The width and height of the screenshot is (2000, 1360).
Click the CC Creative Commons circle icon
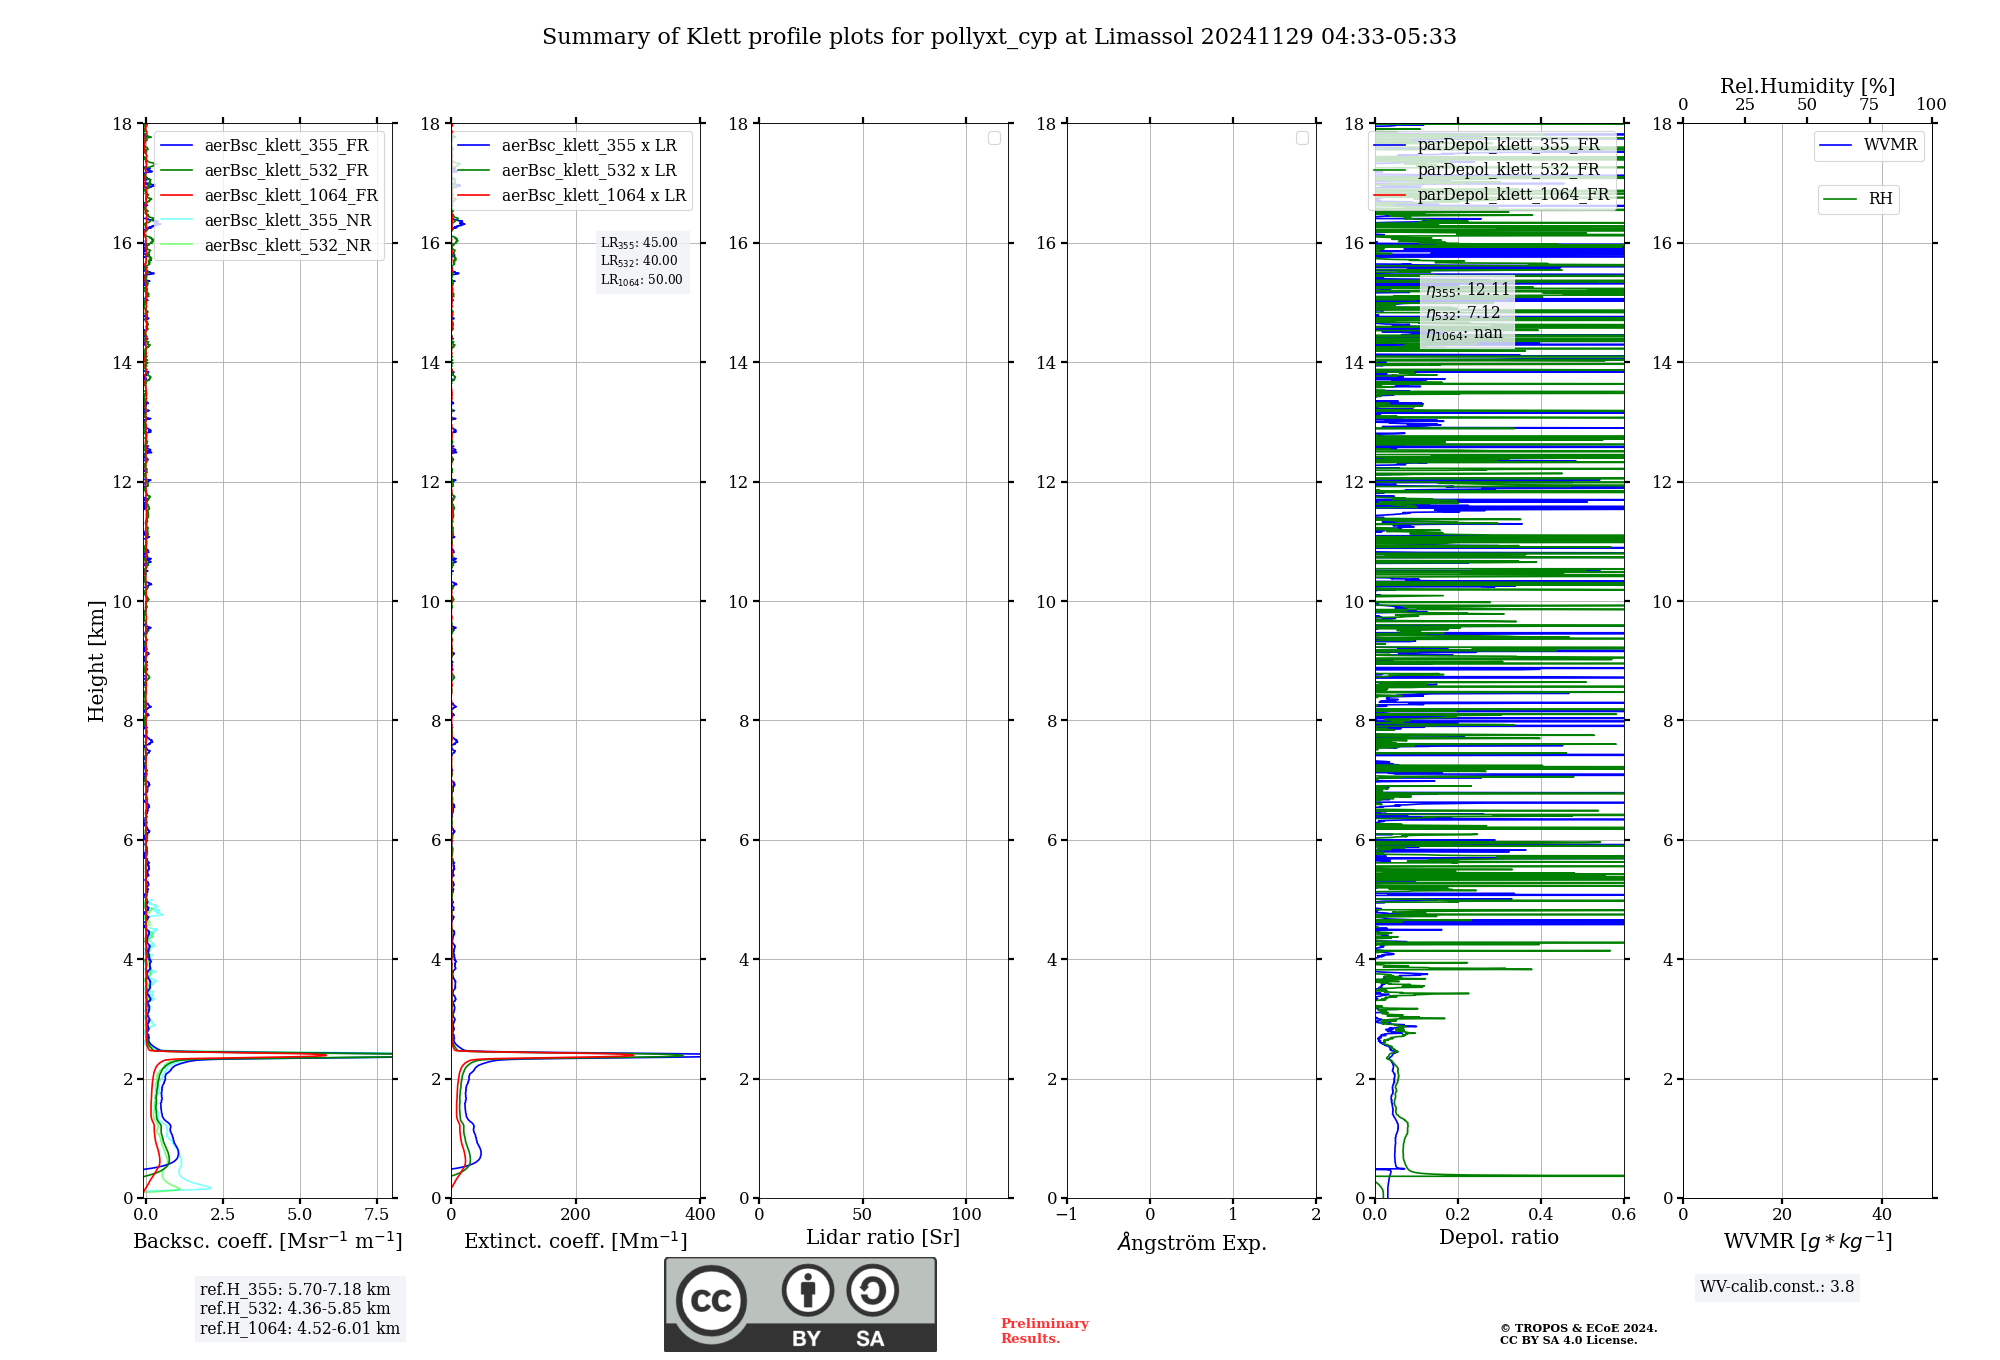711,1300
